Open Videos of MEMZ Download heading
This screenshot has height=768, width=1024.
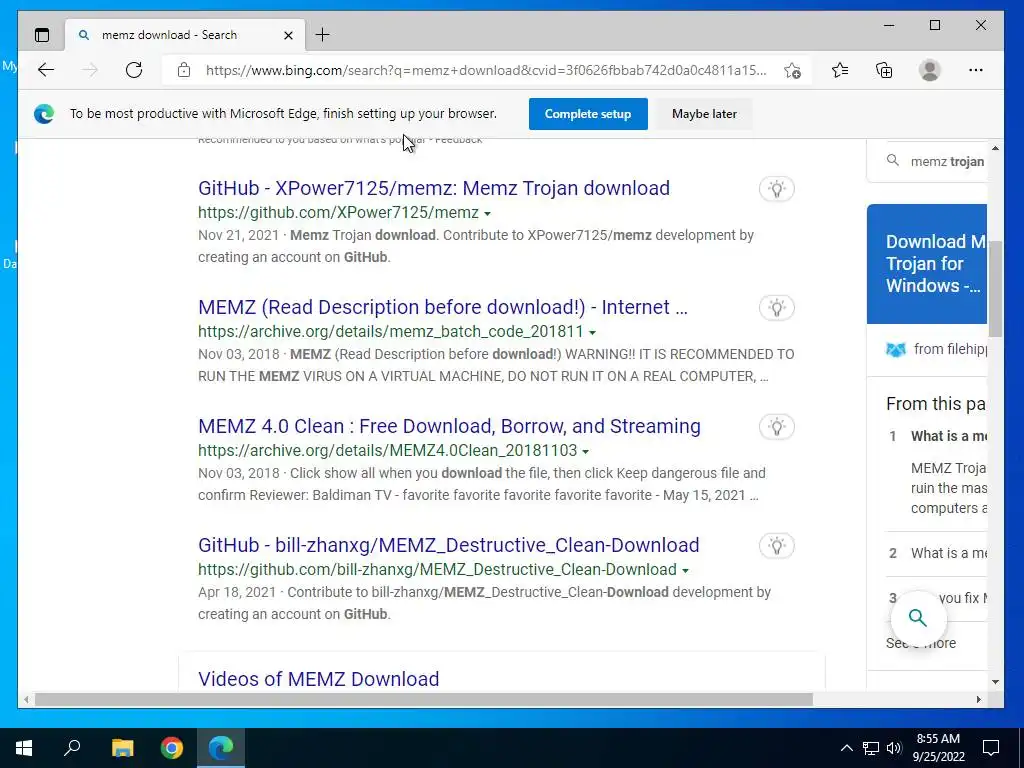coord(319,679)
